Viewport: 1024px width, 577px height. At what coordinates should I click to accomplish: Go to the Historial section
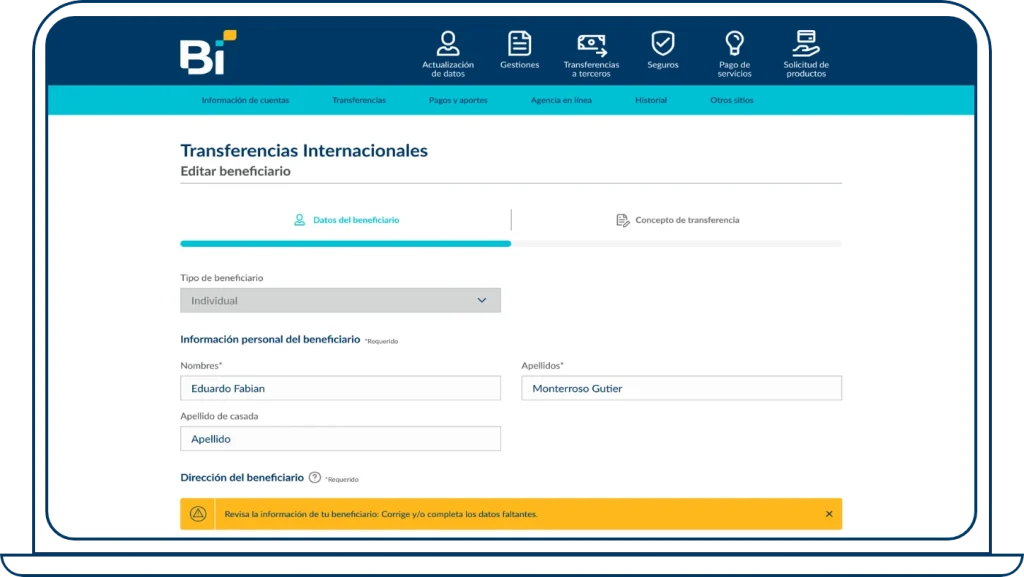point(651,100)
